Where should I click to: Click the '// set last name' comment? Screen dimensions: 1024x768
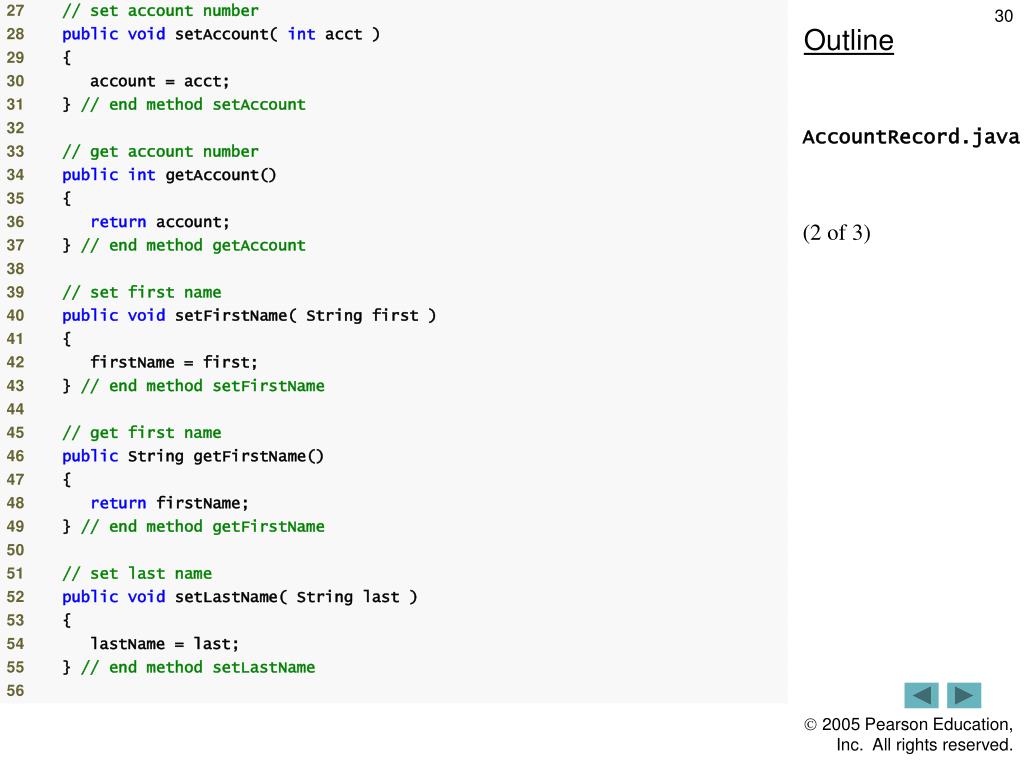[137, 573]
